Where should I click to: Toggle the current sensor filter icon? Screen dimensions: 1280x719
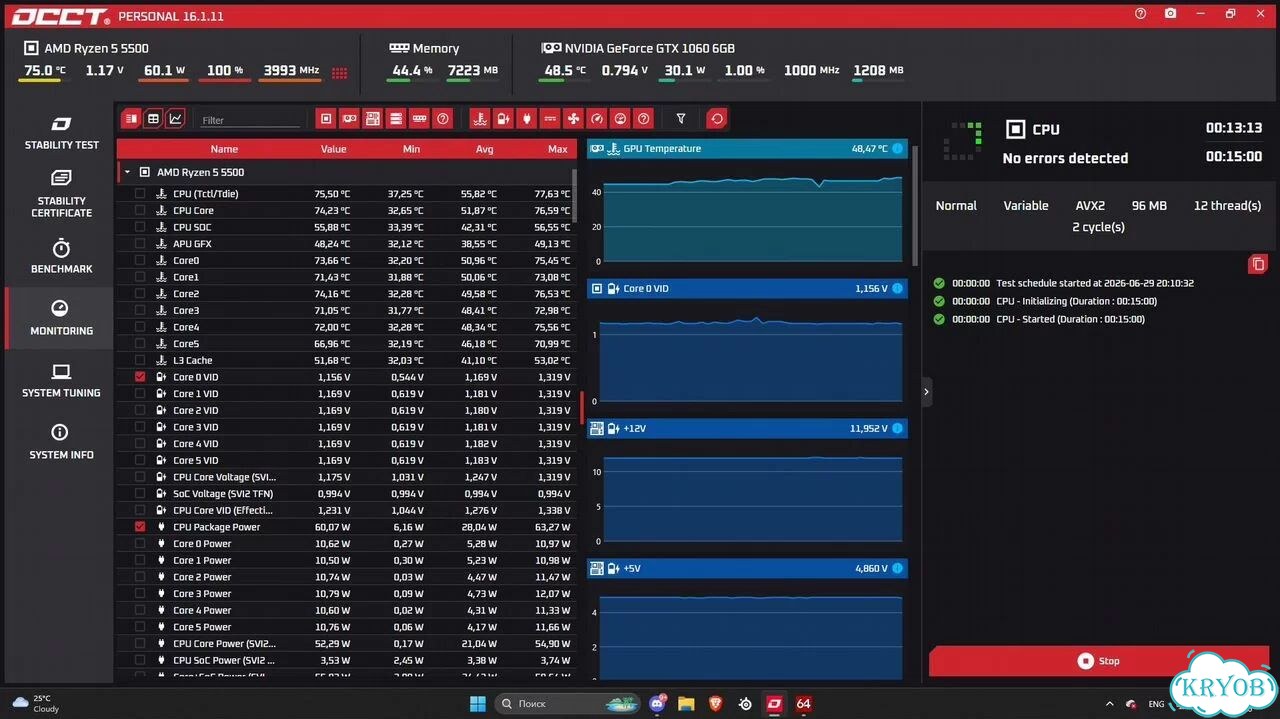click(x=550, y=119)
